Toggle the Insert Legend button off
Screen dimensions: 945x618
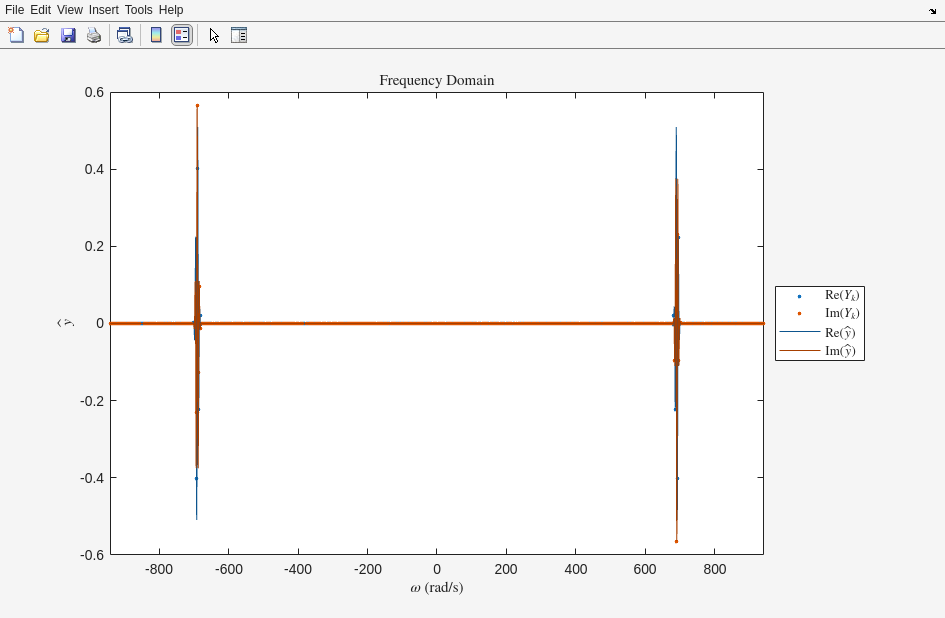coord(181,35)
